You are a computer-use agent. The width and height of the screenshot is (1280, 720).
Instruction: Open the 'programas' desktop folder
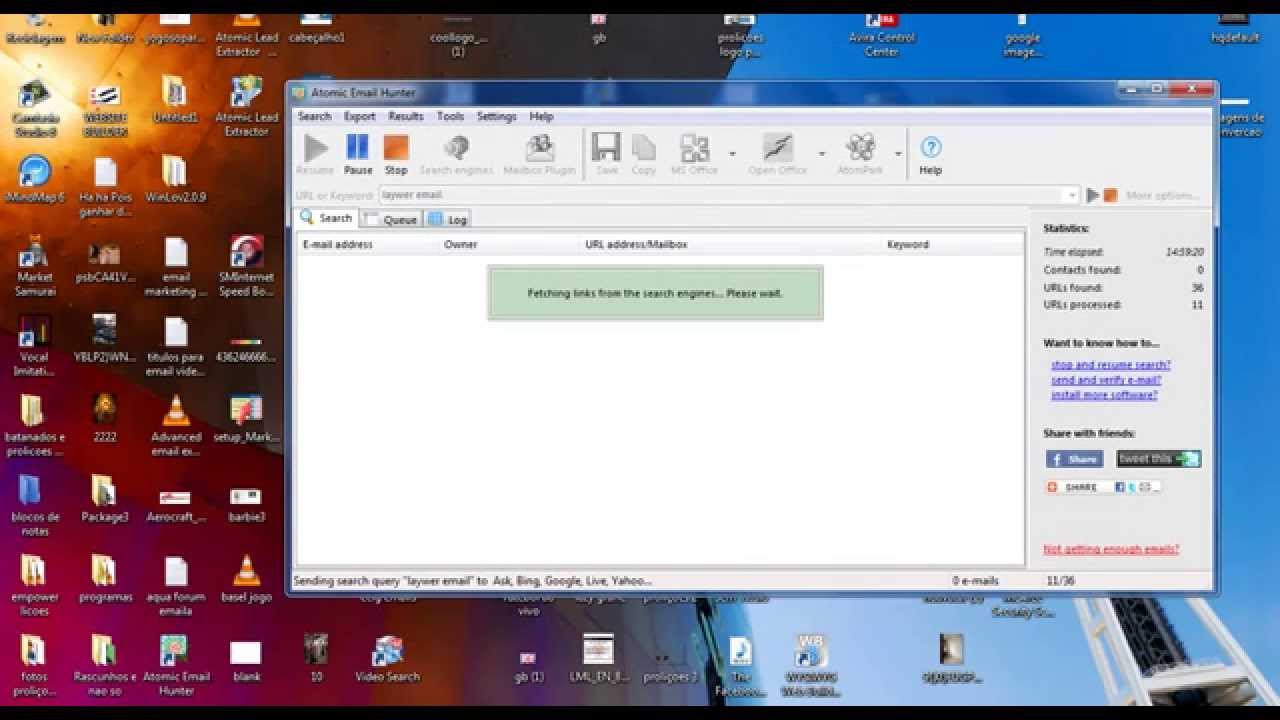tap(104, 578)
